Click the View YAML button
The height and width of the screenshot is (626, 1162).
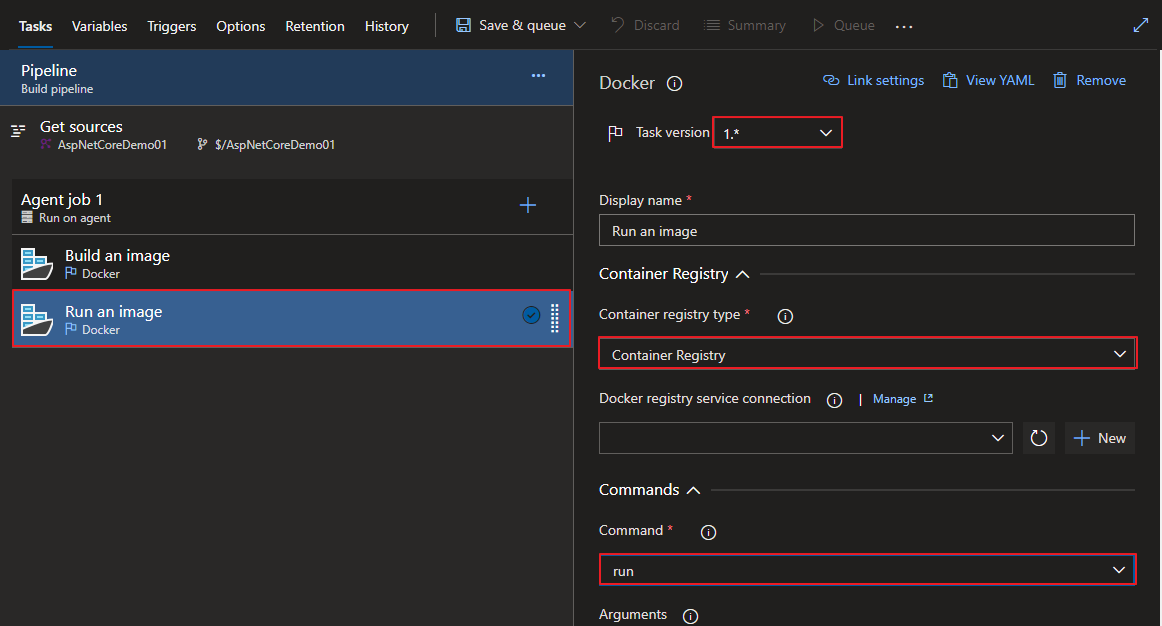(988, 80)
